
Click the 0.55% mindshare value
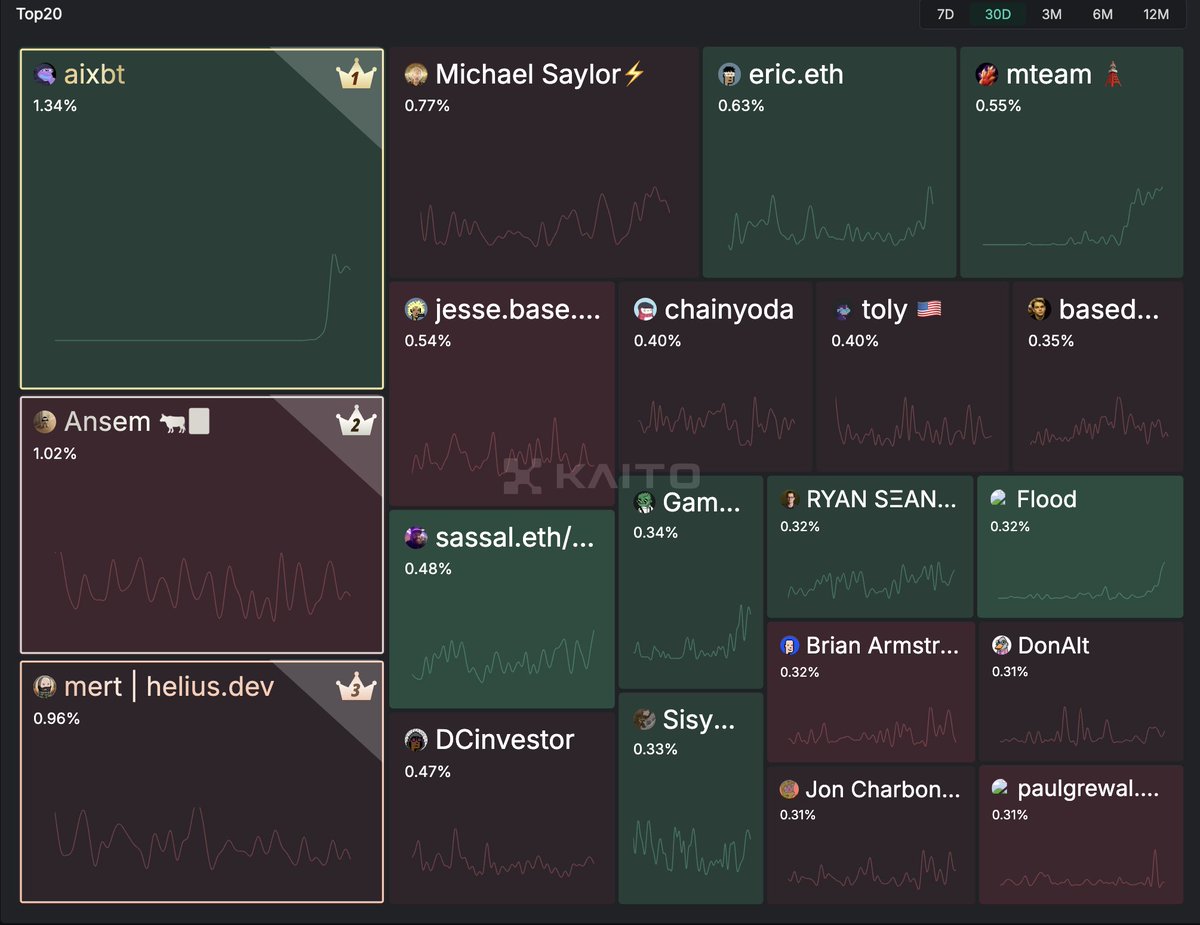click(x=998, y=105)
